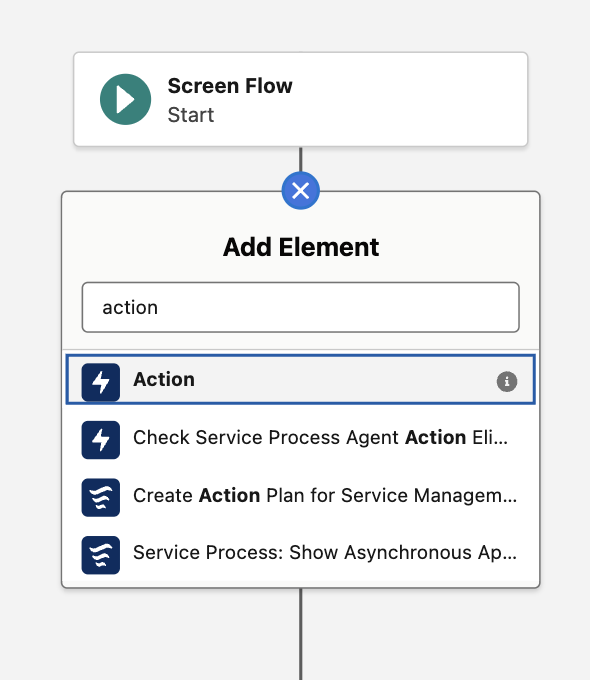Viewport: 590px width, 680px height.
Task: Click the Create Action Plan flow icon
Action: click(x=101, y=497)
